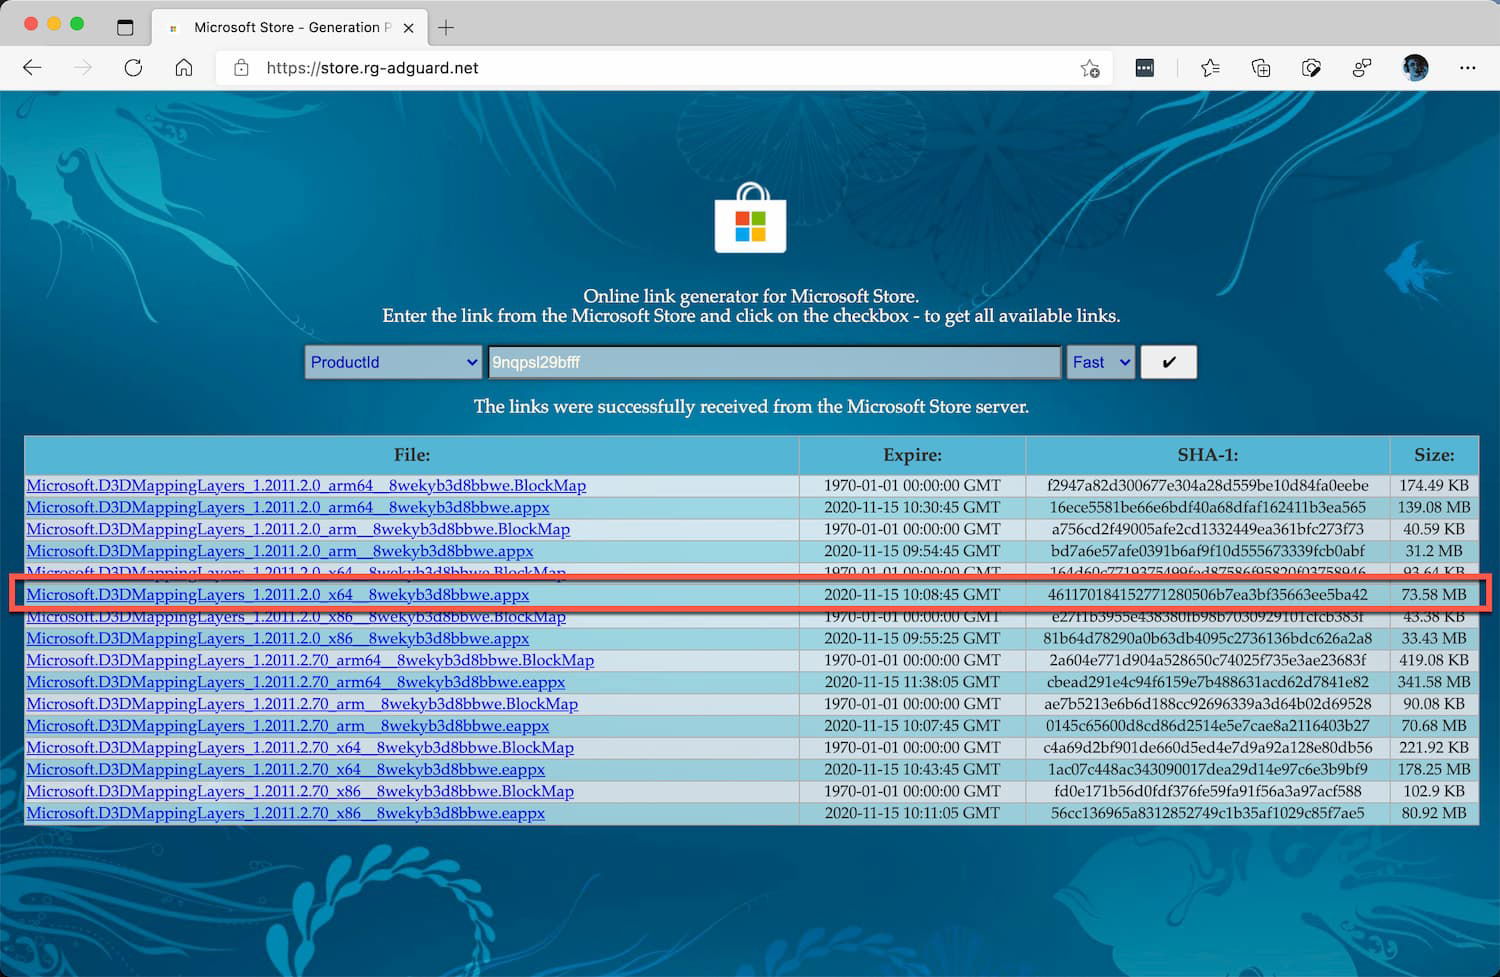Click the Expire: column header
The height and width of the screenshot is (977, 1500).
[912, 455]
